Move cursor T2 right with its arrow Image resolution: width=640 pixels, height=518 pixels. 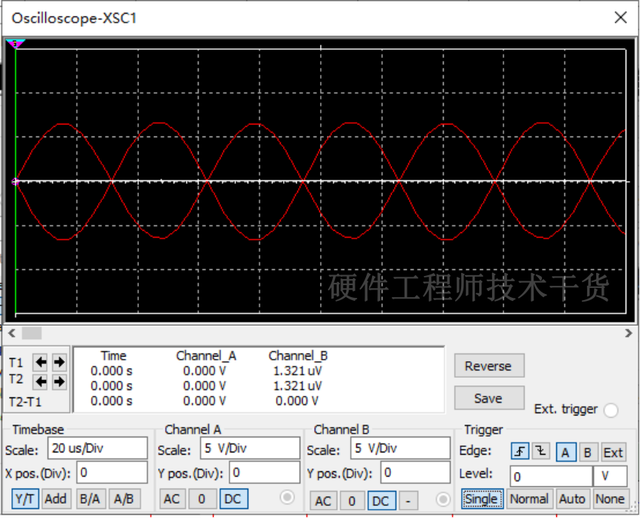pos(59,382)
